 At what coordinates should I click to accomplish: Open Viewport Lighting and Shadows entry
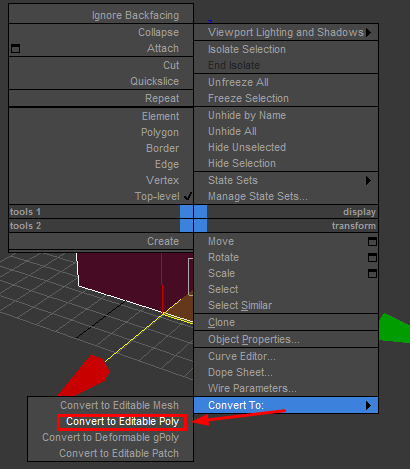tap(286, 32)
